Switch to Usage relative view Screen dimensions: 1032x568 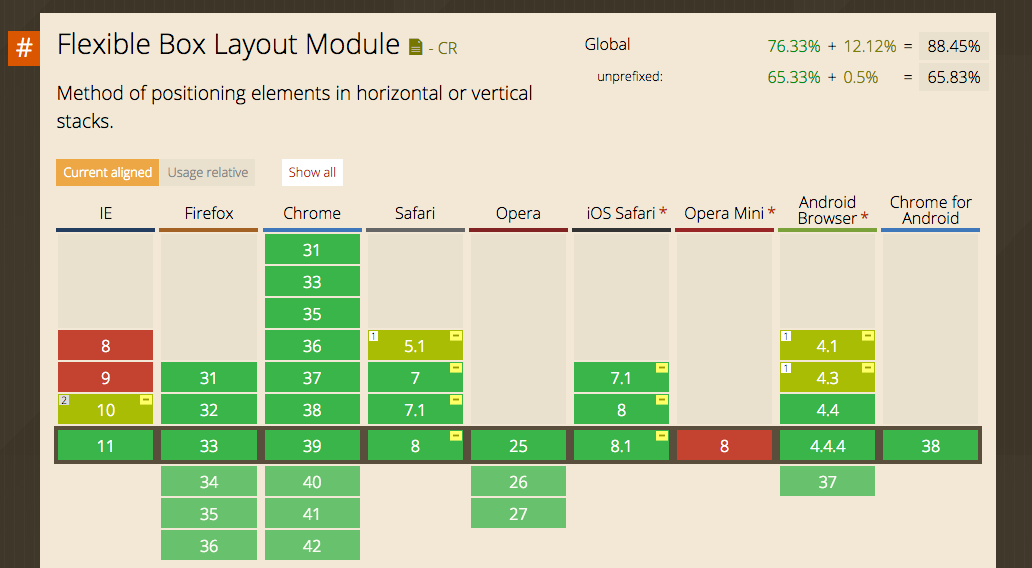[x=207, y=172]
